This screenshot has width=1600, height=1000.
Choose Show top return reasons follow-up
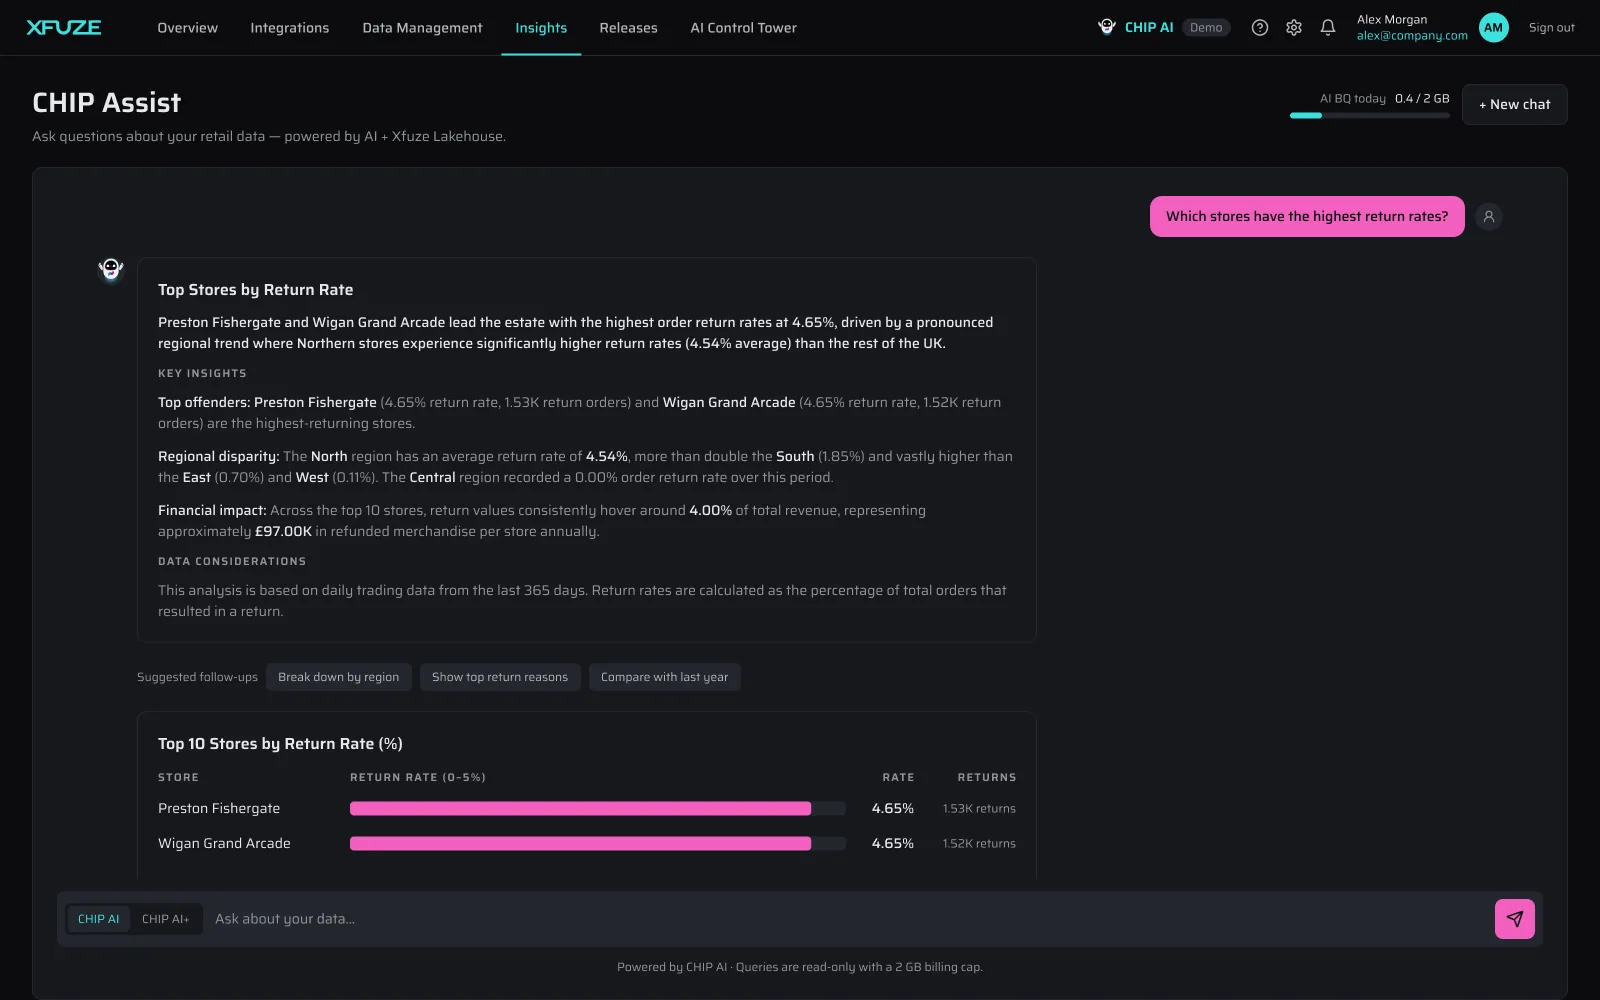[x=500, y=677]
